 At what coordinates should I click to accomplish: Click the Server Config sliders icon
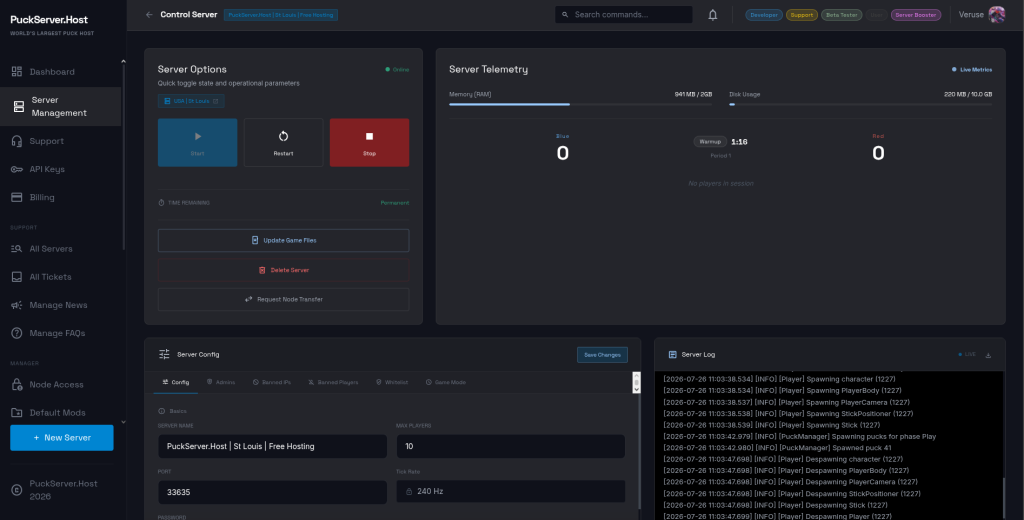[x=164, y=354]
